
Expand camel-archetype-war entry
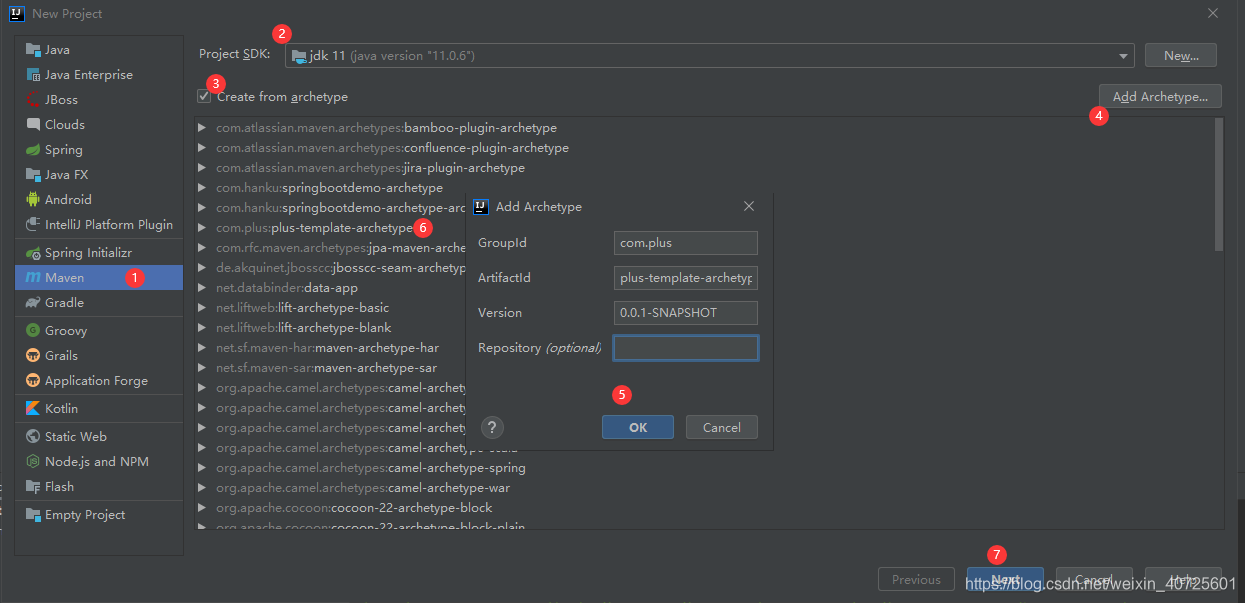coord(202,488)
